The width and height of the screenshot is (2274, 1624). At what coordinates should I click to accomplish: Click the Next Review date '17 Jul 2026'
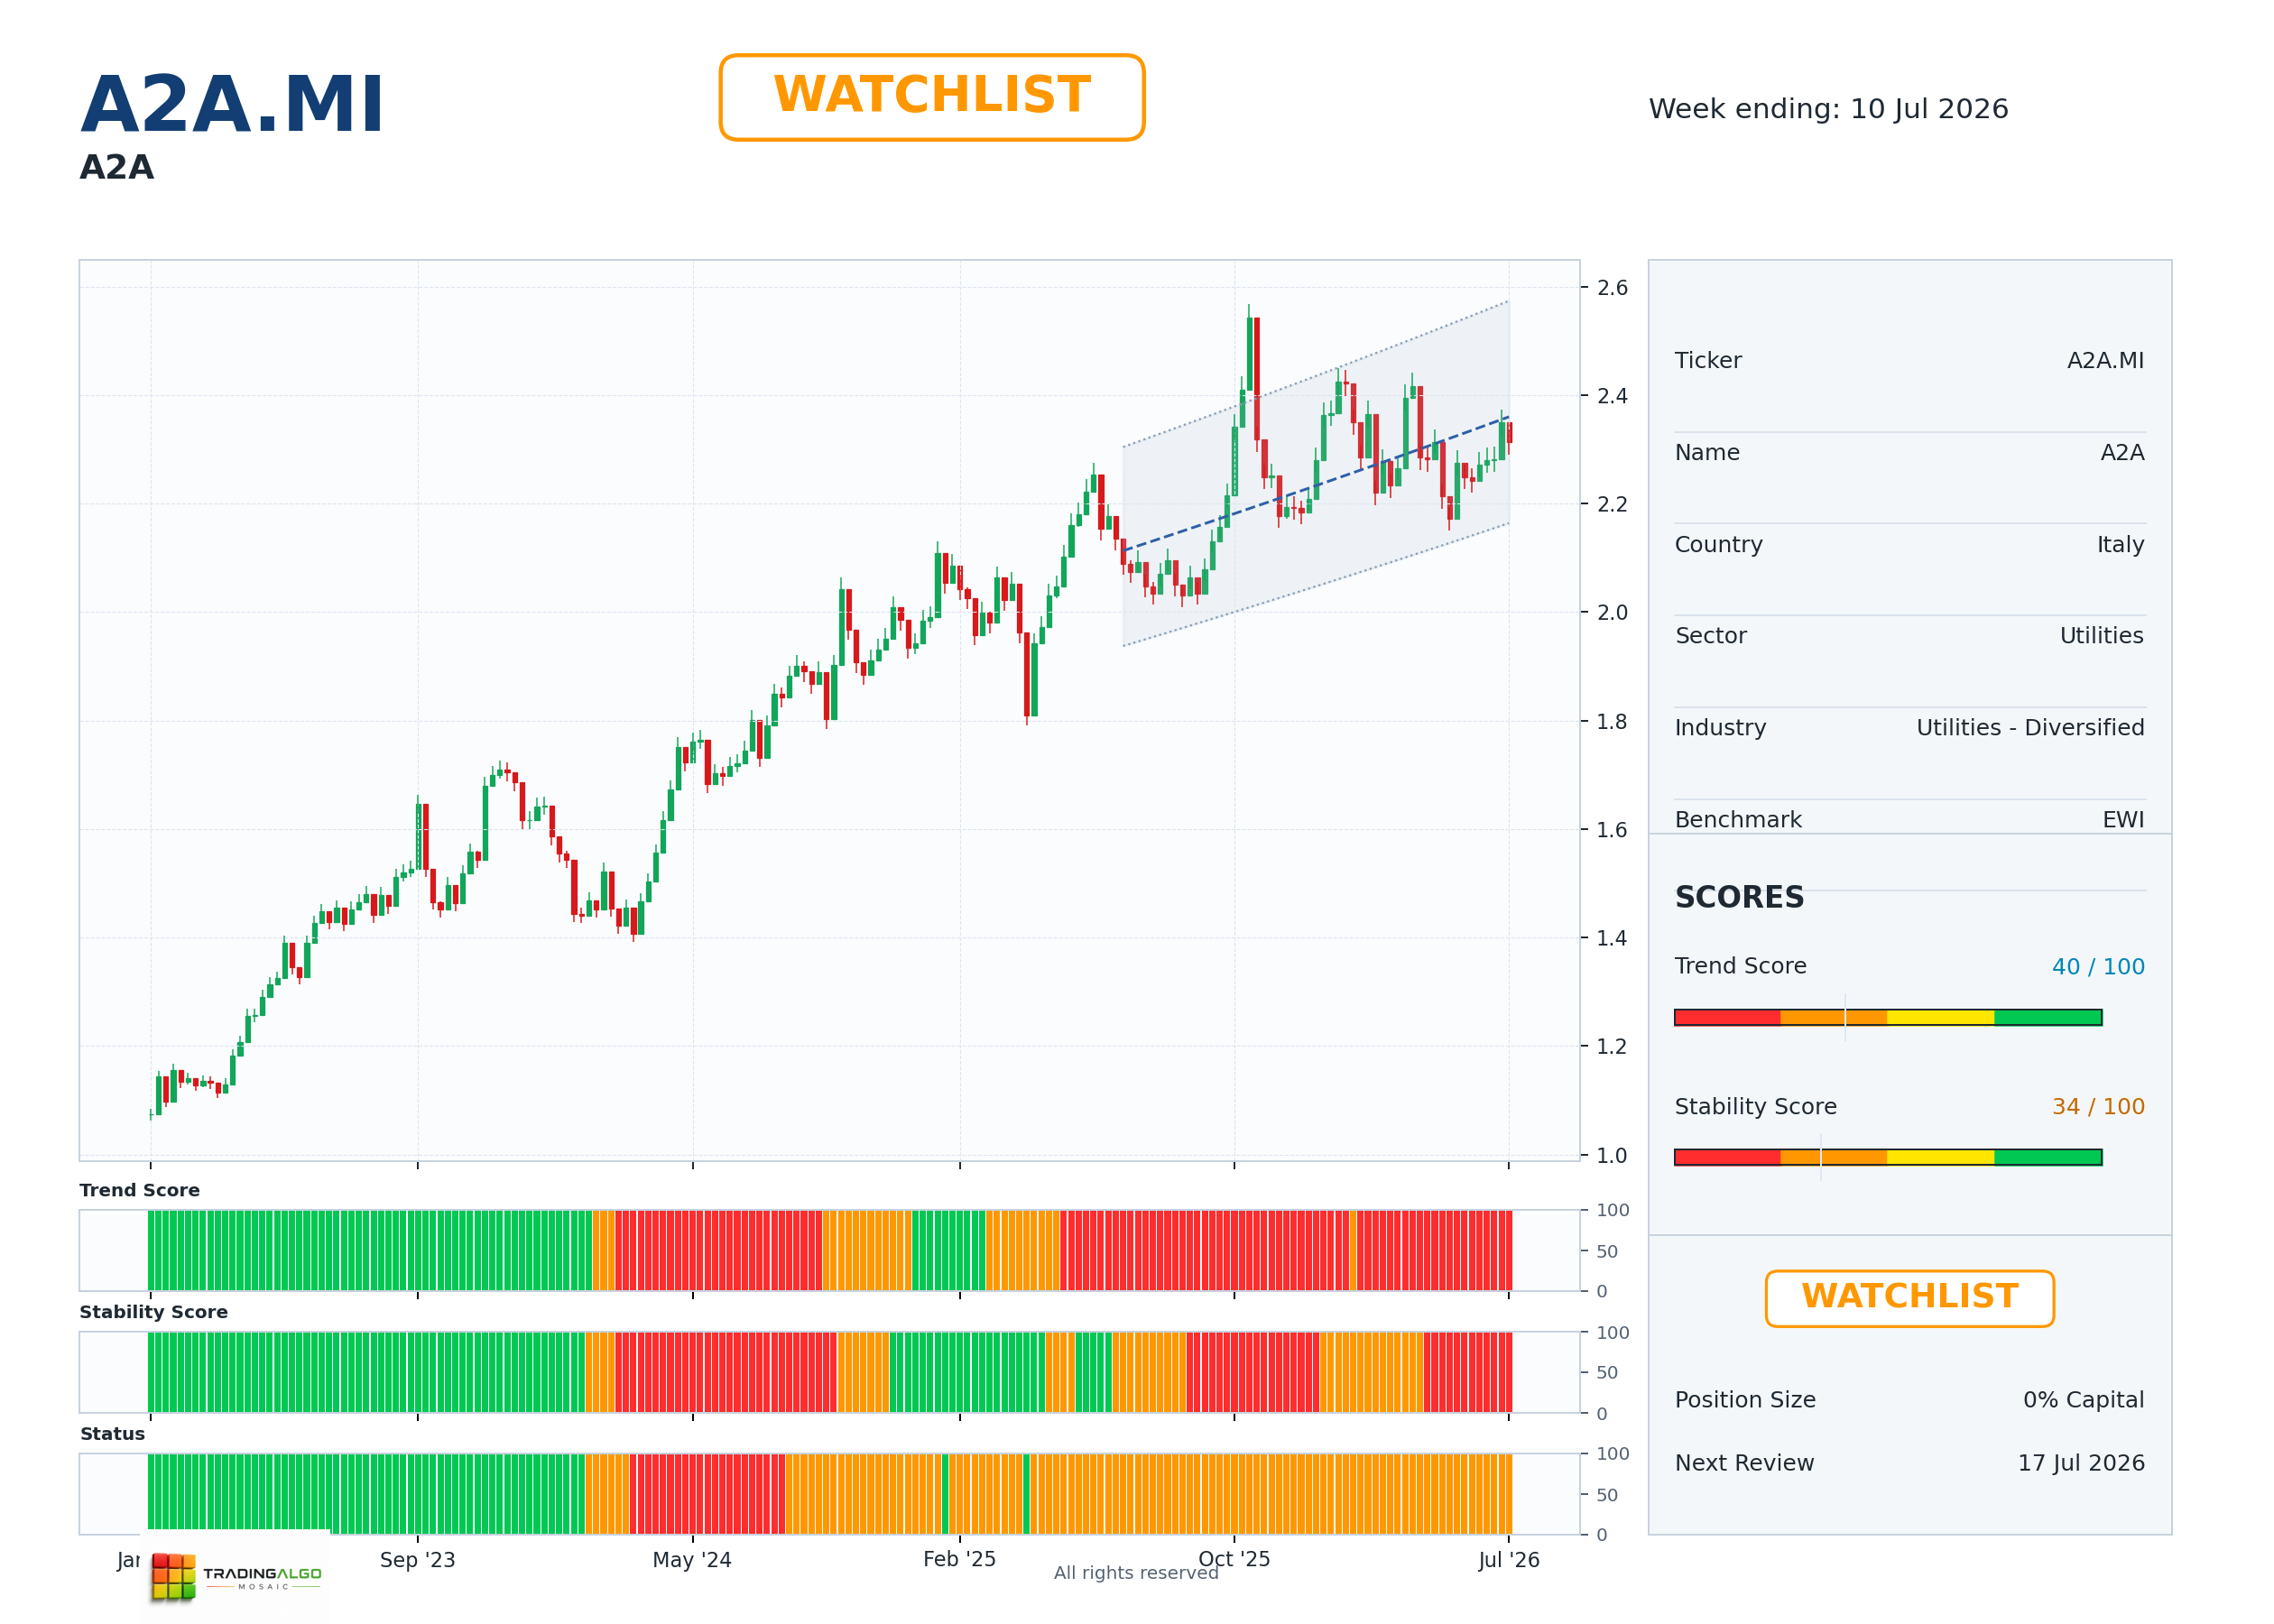[2081, 1463]
